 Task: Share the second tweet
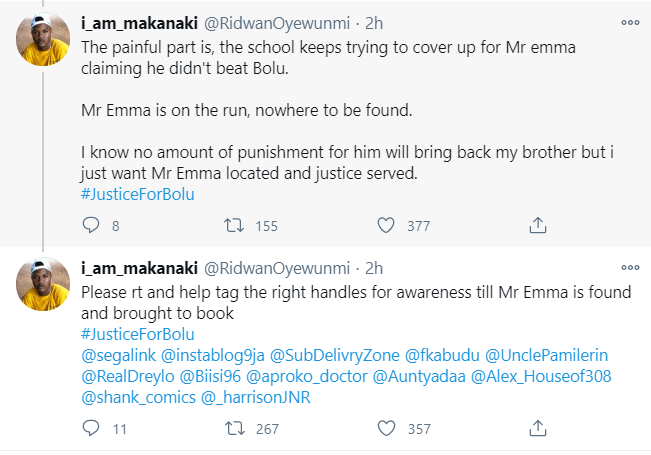coord(537,428)
